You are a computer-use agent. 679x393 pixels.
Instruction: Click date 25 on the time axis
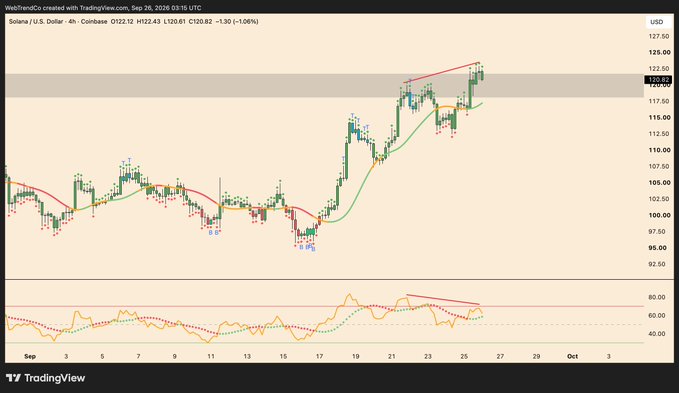(464, 356)
